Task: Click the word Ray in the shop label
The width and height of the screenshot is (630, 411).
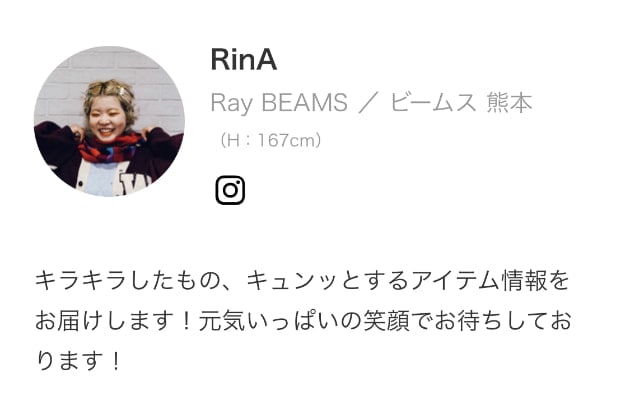Action: pyautogui.click(x=232, y=103)
